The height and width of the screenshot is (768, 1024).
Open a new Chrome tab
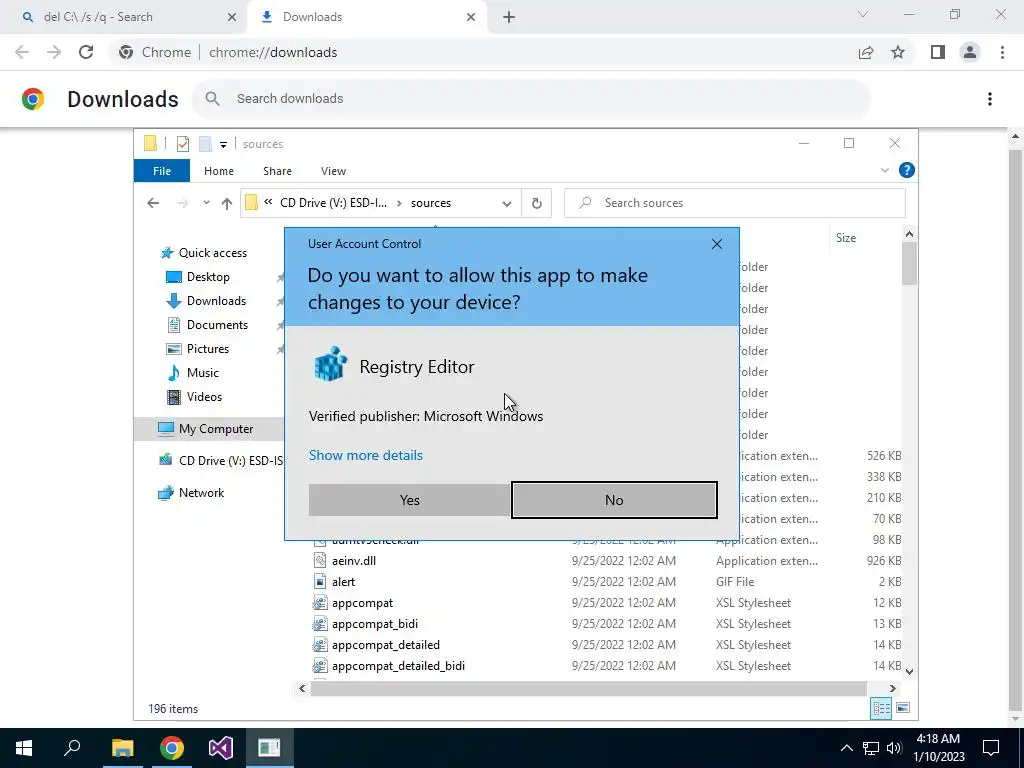(509, 18)
